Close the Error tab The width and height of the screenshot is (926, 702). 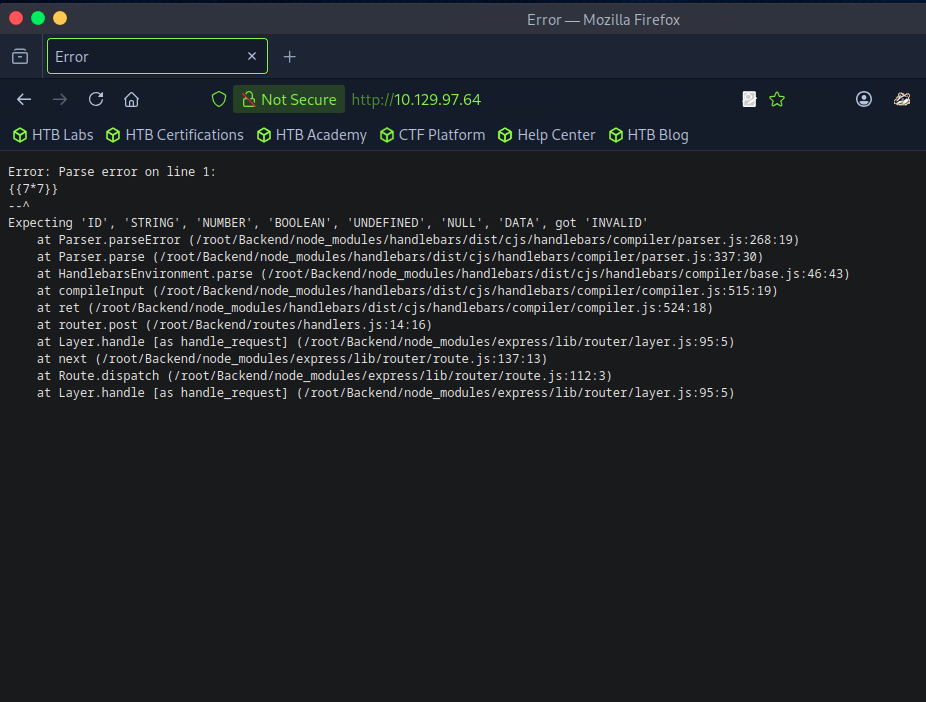pyautogui.click(x=252, y=57)
